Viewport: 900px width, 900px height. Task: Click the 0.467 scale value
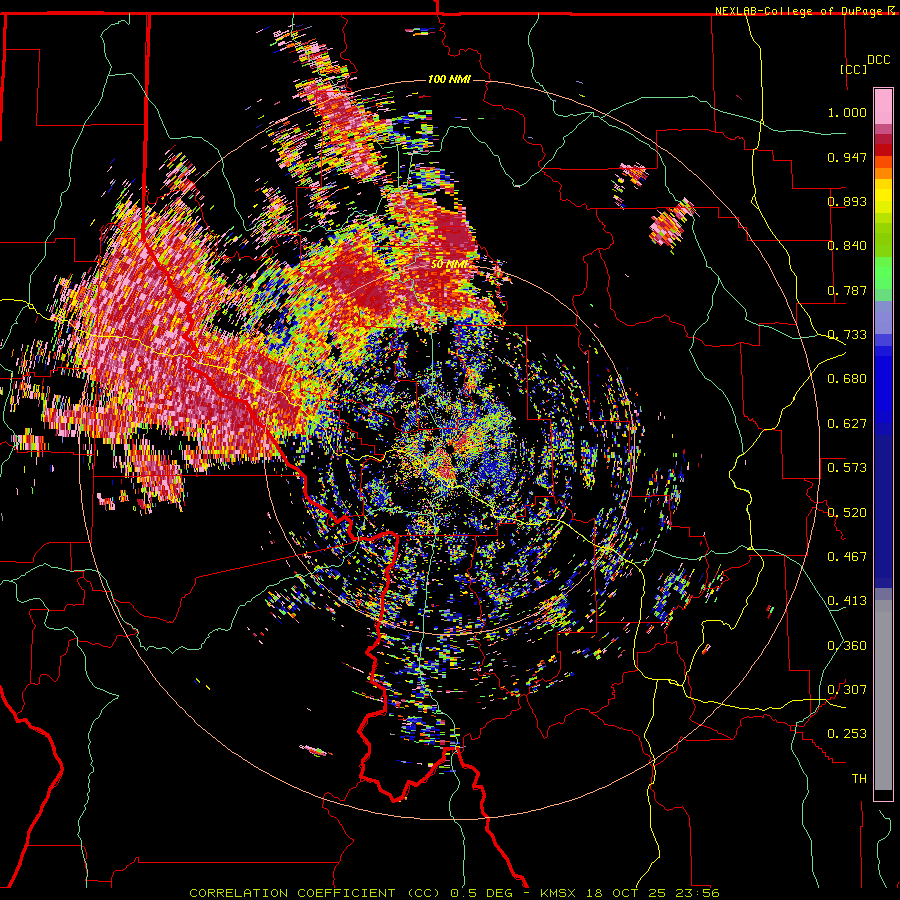pyautogui.click(x=847, y=556)
